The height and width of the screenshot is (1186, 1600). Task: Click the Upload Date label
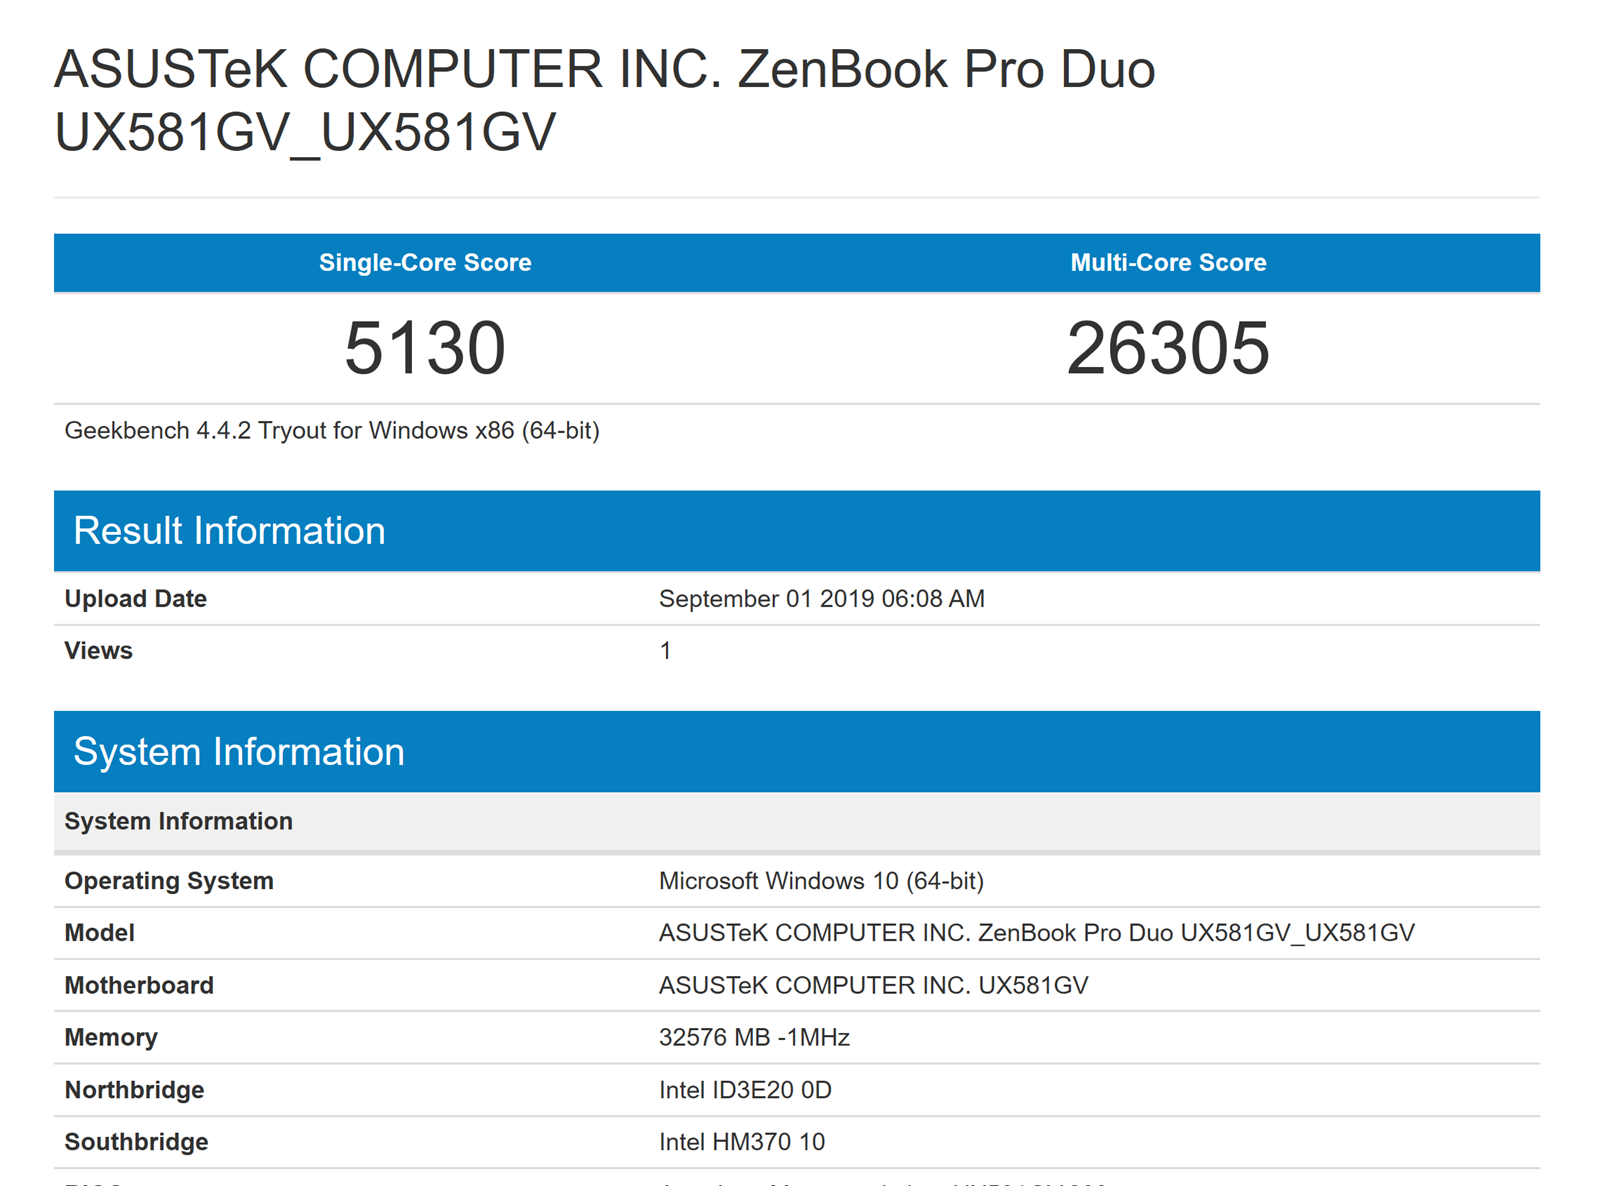click(136, 599)
